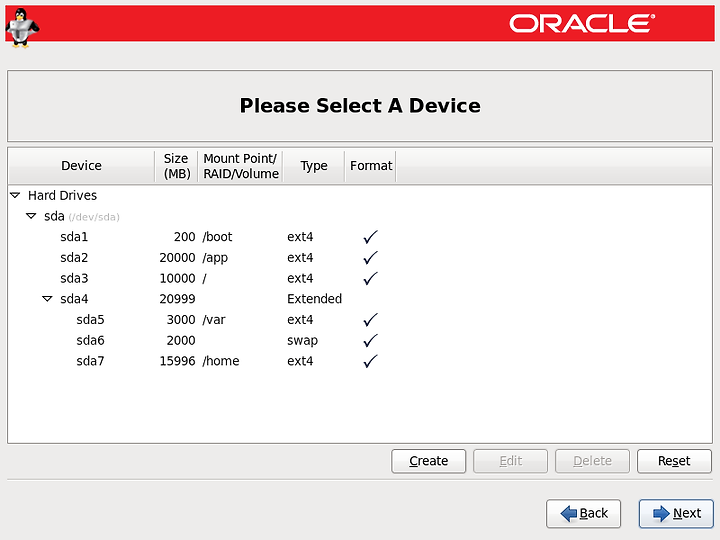The width and height of the screenshot is (720, 540).
Task: Toggle format checkmark for sda6 swap
Action: [x=370, y=340]
